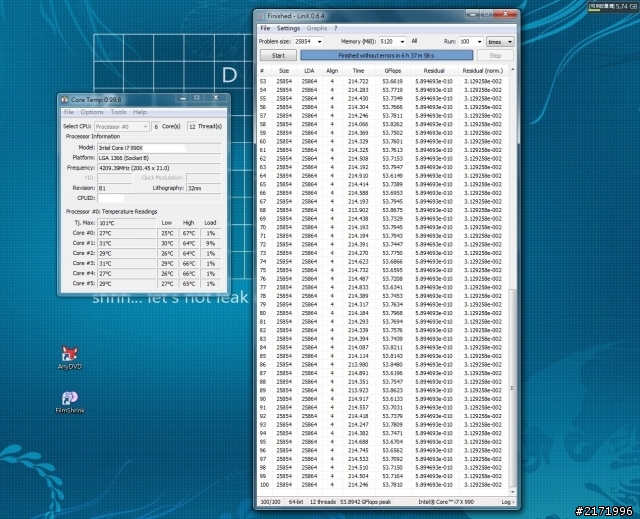
Task: Select LinX result row 68
Action: [x=383, y=210]
